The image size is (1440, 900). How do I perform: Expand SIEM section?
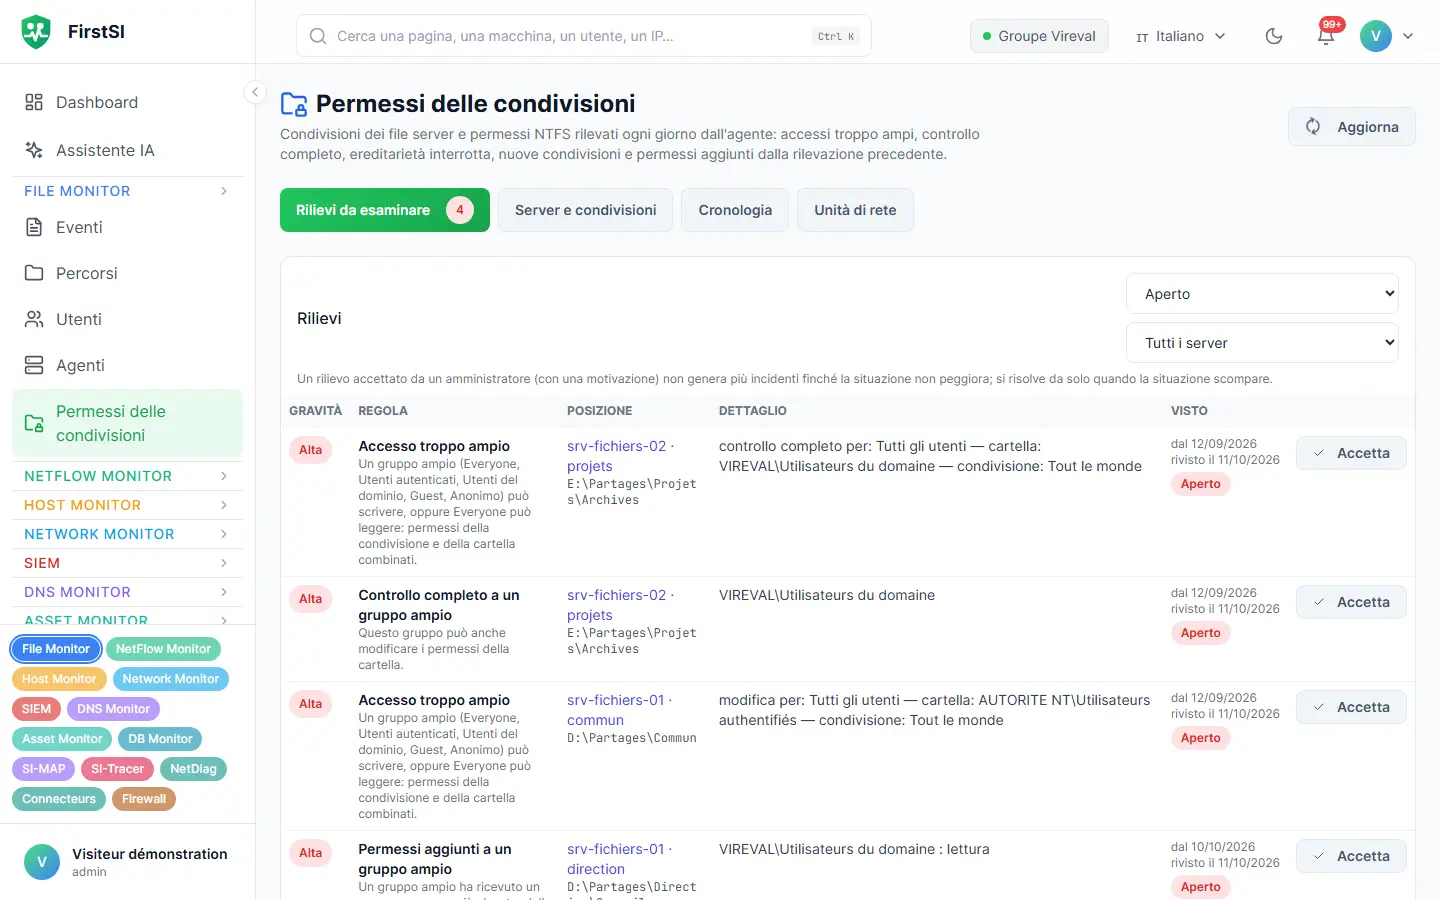click(x=127, y=563)
